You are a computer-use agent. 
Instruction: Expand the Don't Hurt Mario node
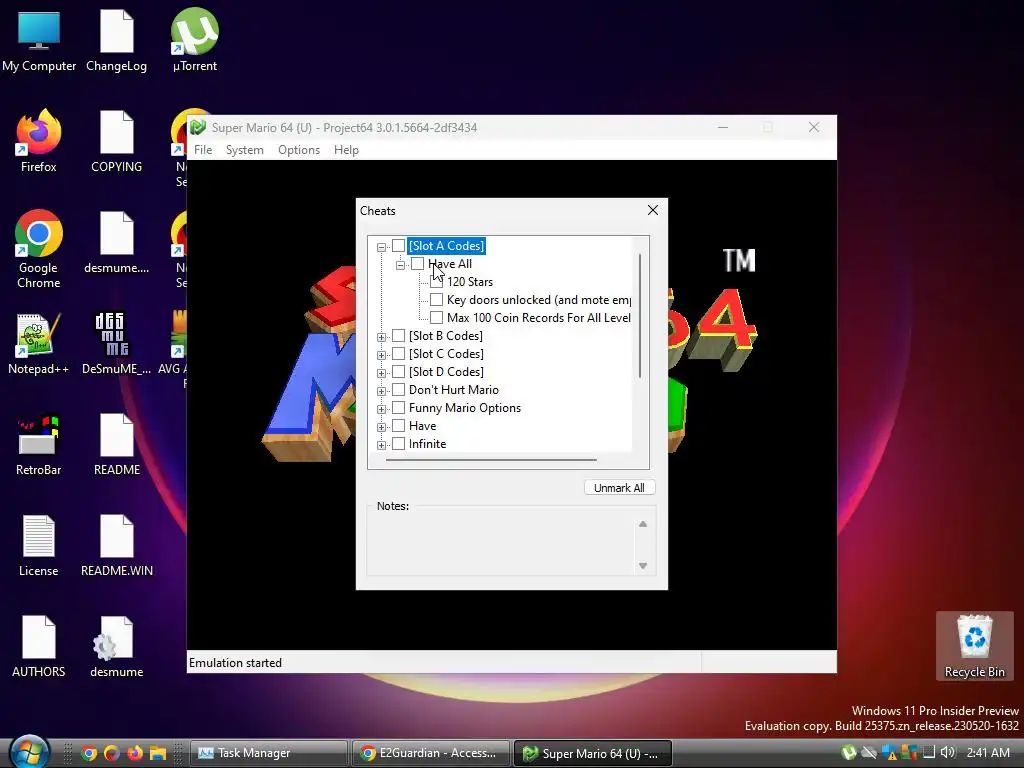(x=381, y=391)
